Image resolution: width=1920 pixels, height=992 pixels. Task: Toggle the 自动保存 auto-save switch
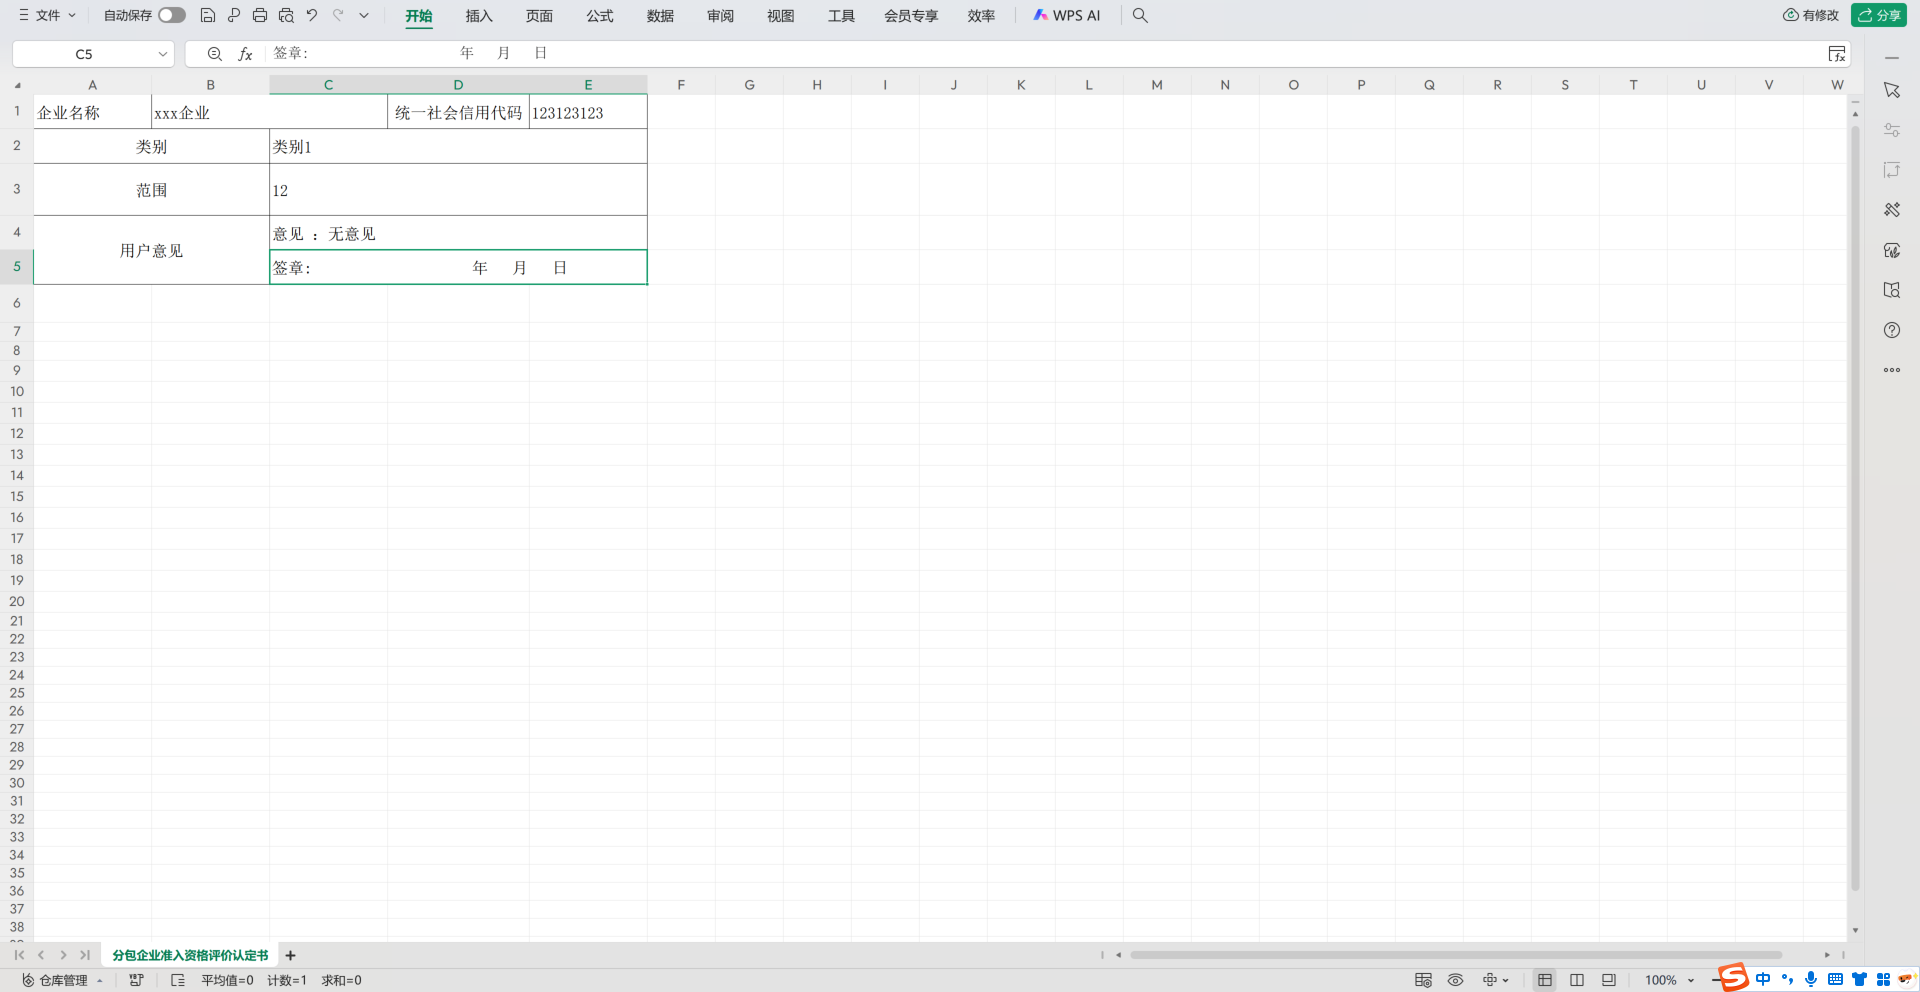[x=172, y=15]
